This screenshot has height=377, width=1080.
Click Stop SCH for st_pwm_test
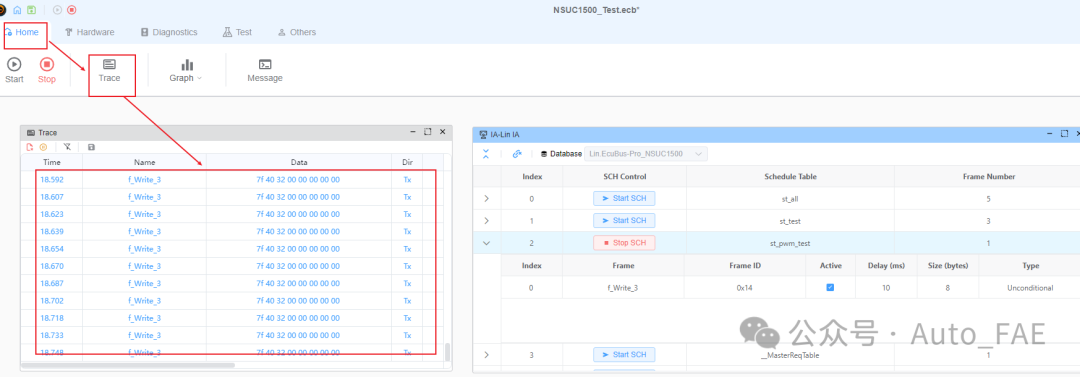(624, 243)
